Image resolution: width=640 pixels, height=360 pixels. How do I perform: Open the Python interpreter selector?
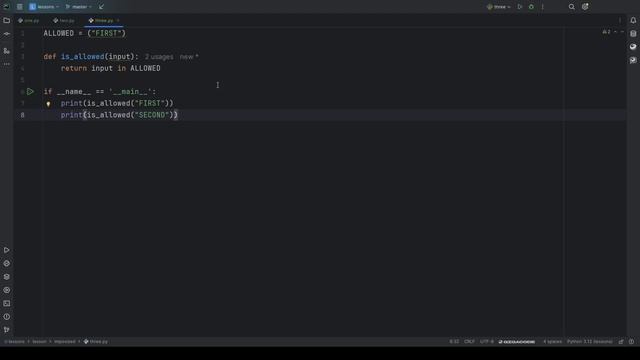pos(590,341)
